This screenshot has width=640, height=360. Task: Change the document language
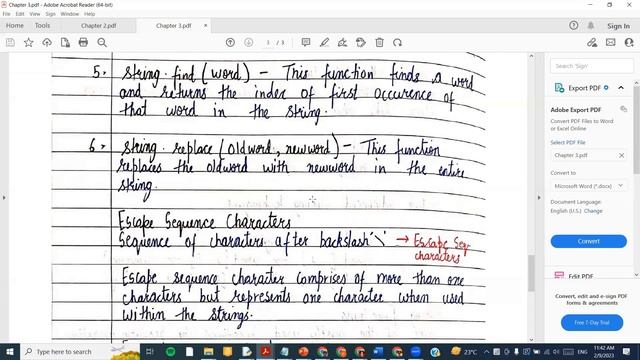point(593,211)
